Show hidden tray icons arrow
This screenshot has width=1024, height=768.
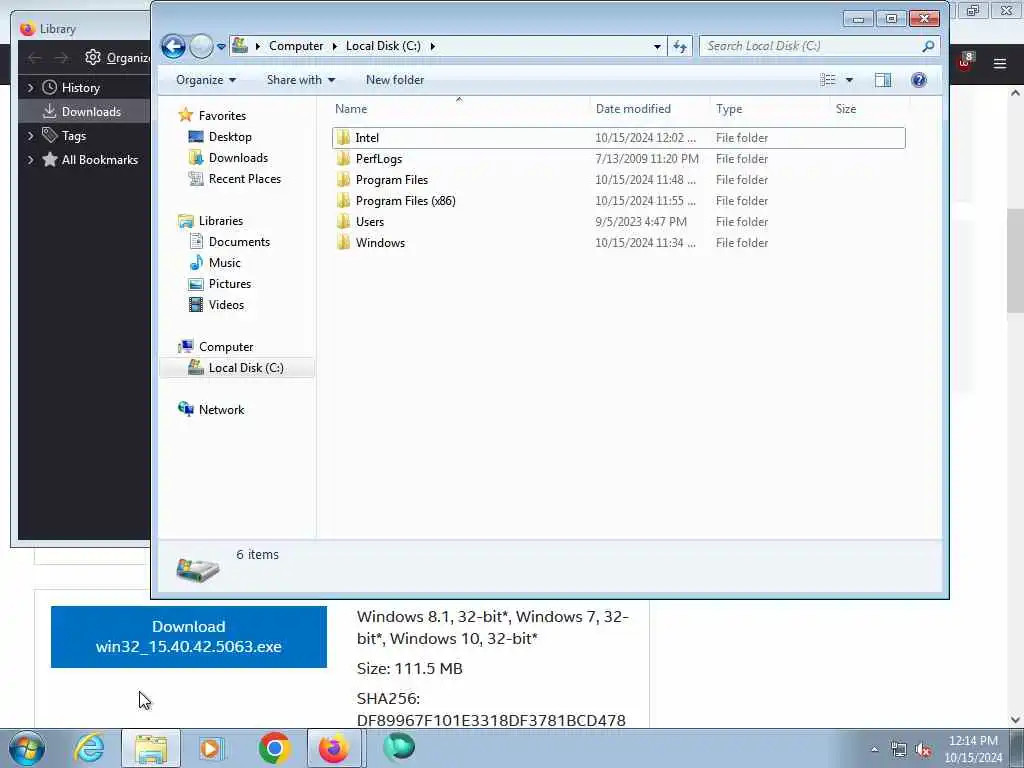click(x=874, y=750)
